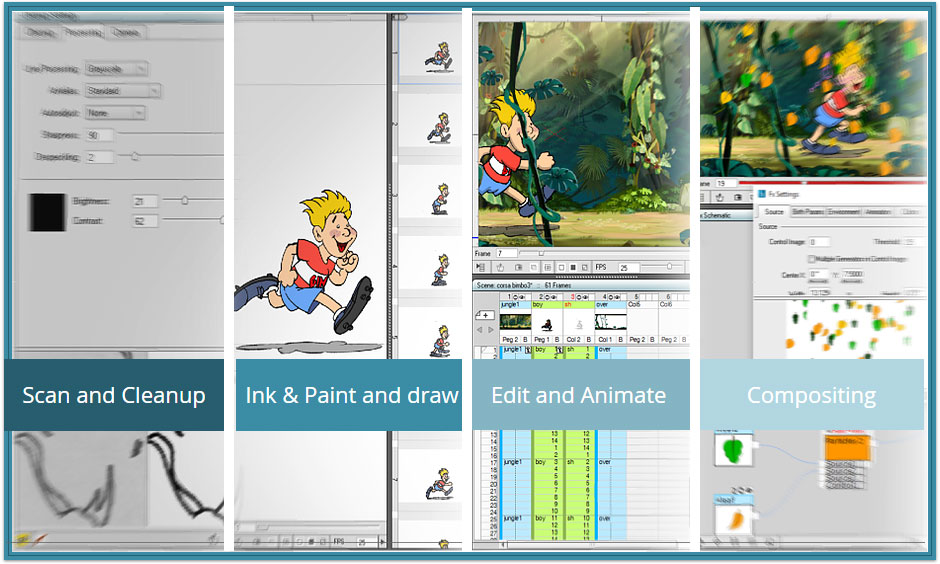Click the left arrow below the plus icon
The height and width of the screenshot is (564, 940).
click(480, 330)
